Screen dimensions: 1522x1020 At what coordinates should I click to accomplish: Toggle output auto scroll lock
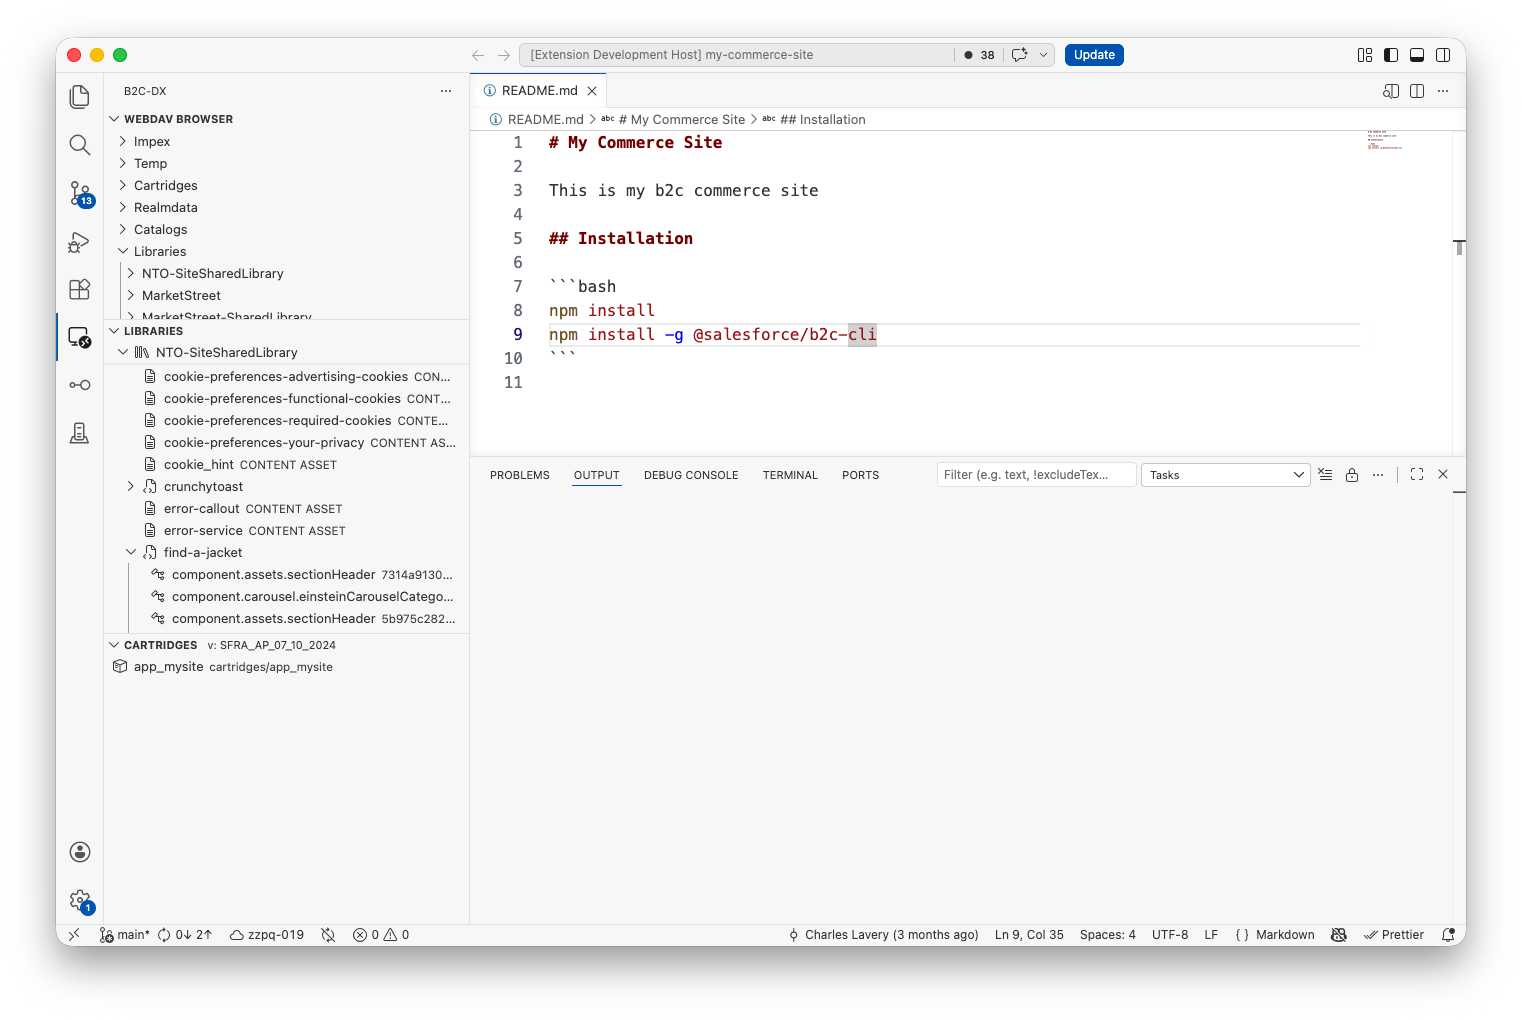point(1352,475)
